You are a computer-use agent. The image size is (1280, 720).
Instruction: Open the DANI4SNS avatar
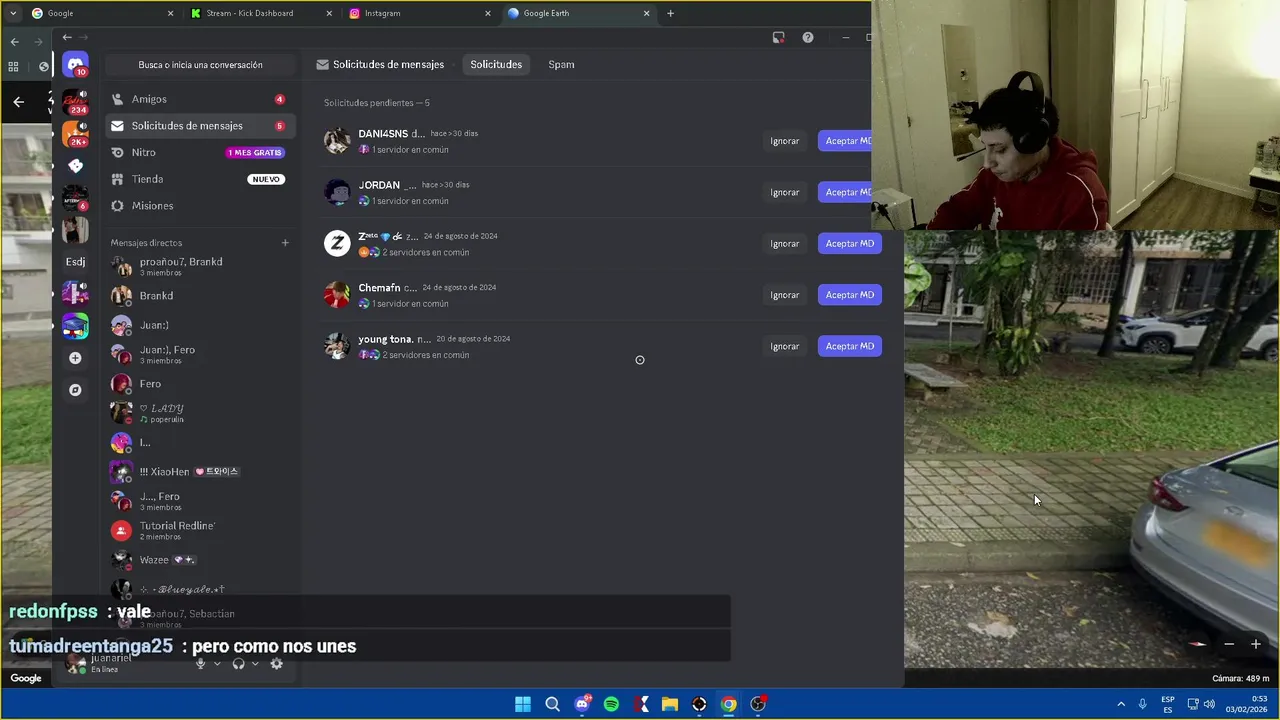(337, 141)
